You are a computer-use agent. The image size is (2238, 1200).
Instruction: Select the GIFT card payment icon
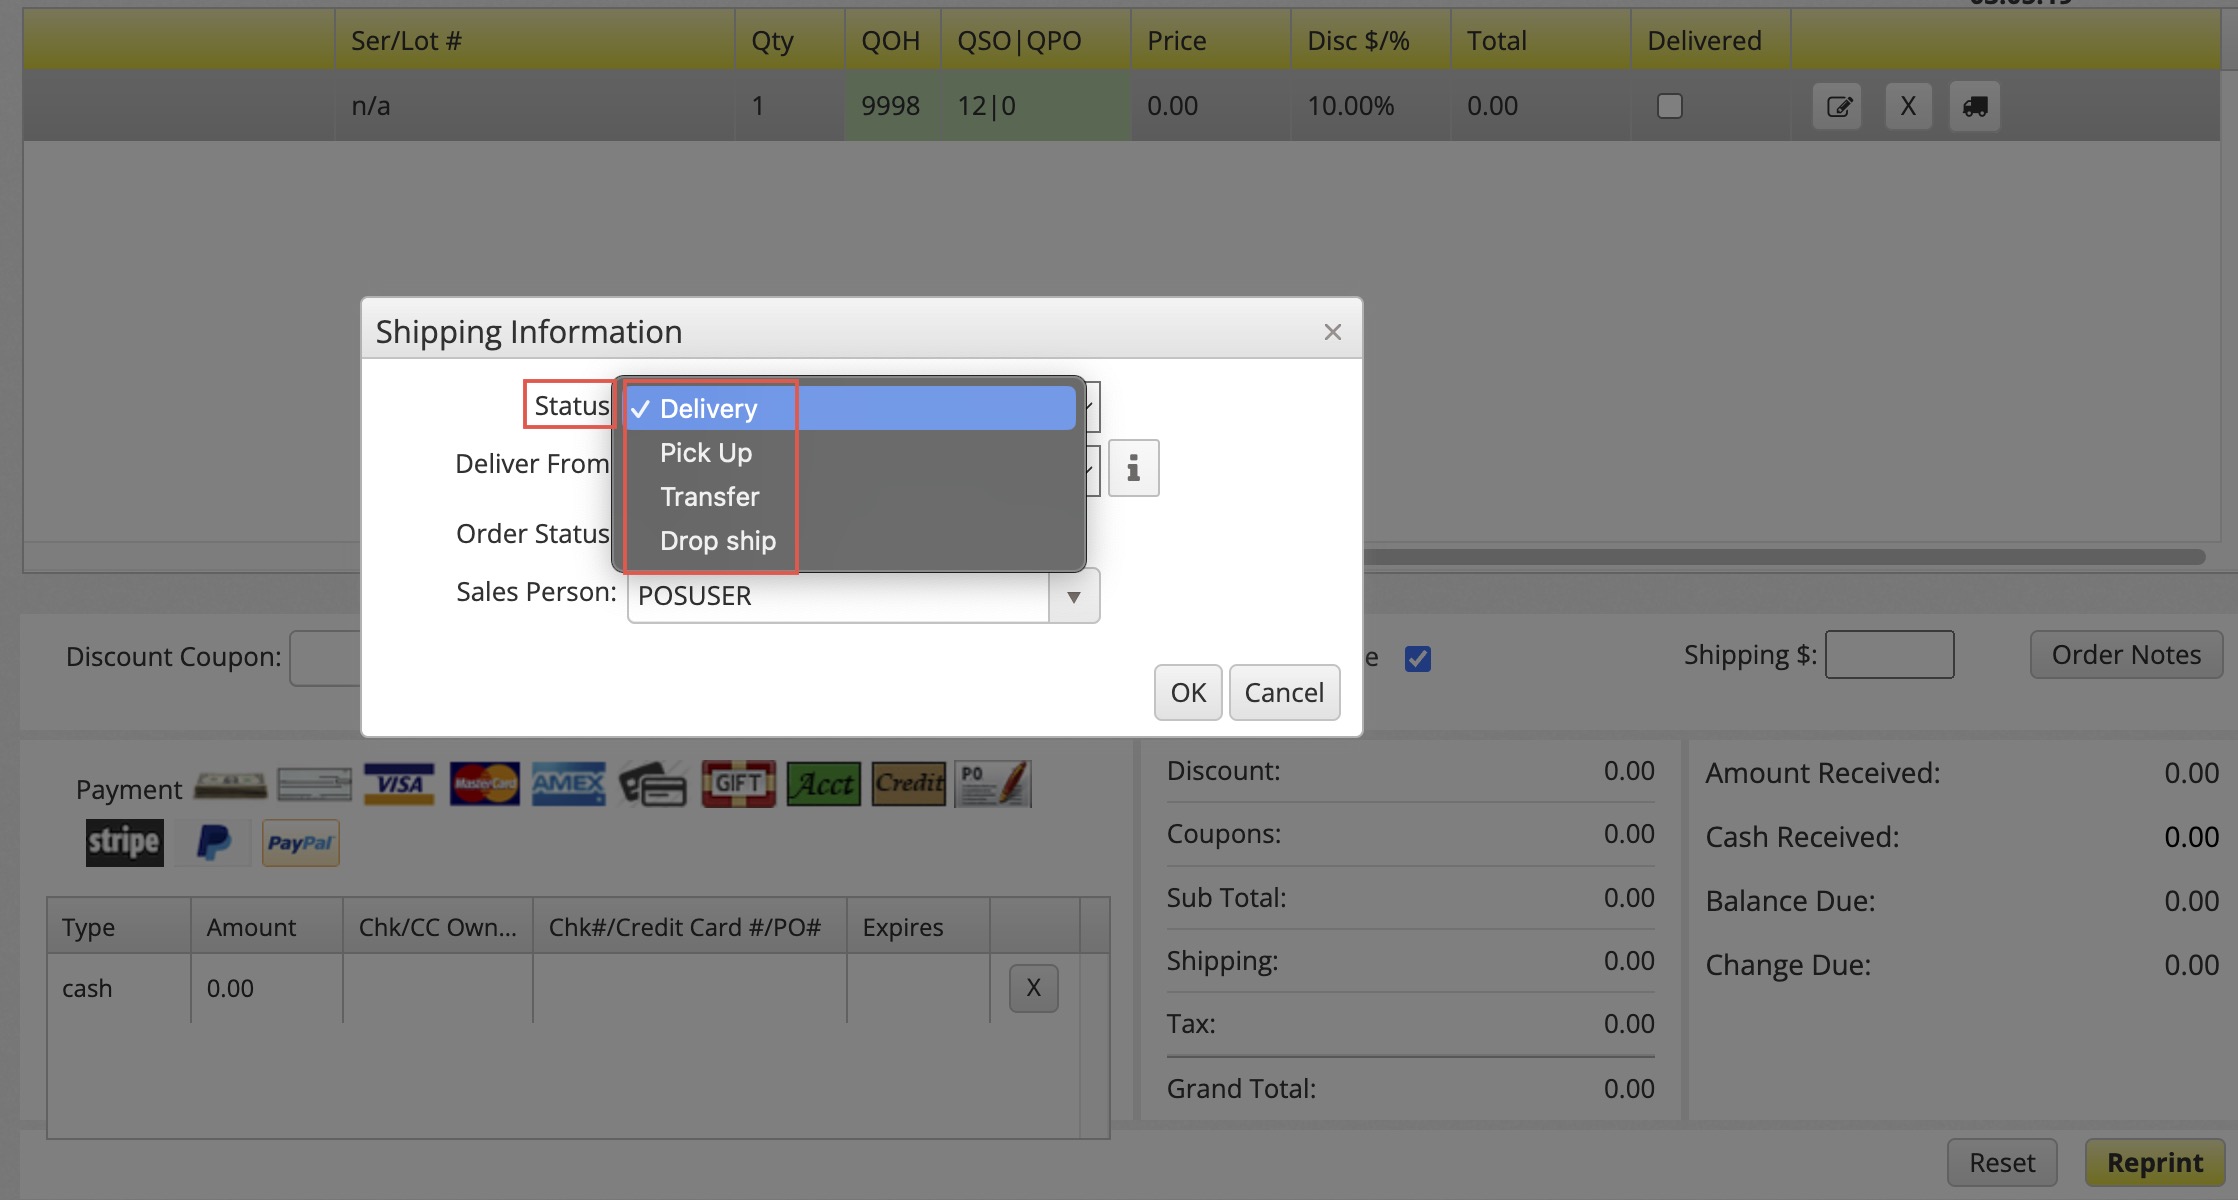pyautogui.click(x=738, y=785)
